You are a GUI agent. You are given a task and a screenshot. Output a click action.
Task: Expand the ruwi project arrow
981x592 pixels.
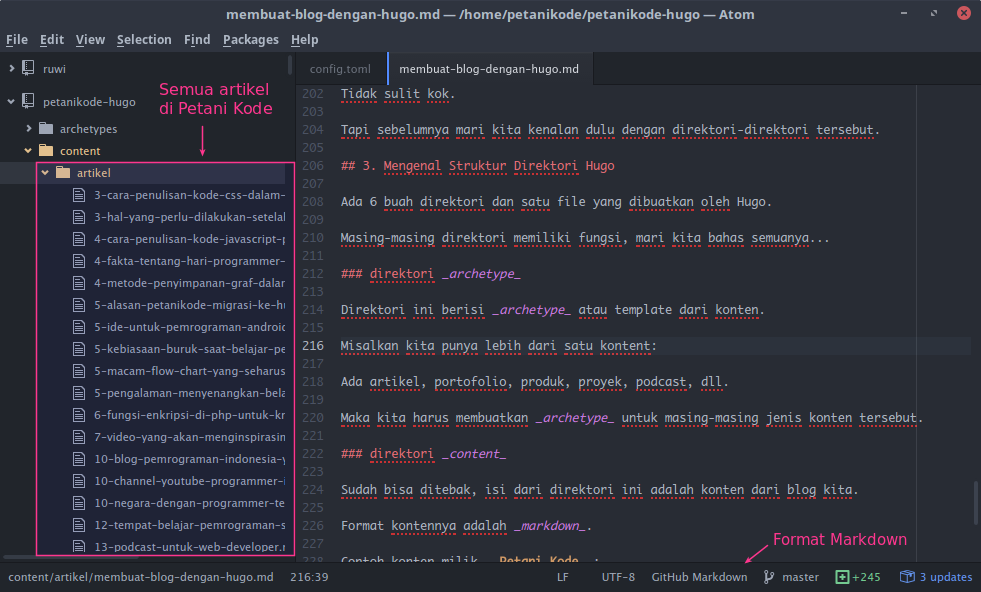[x=11, y=69]
